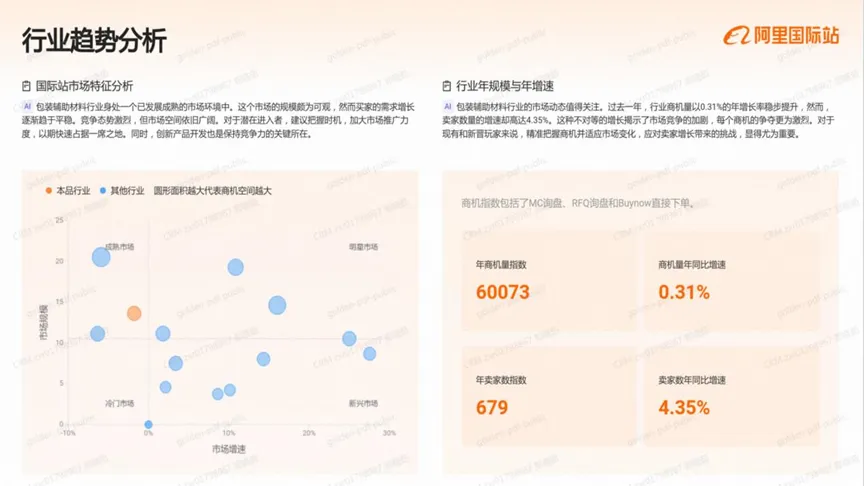Click the clipboard icon beside 国际站市场特征分析
864x486 pixels.
click(x=26, y=86)
